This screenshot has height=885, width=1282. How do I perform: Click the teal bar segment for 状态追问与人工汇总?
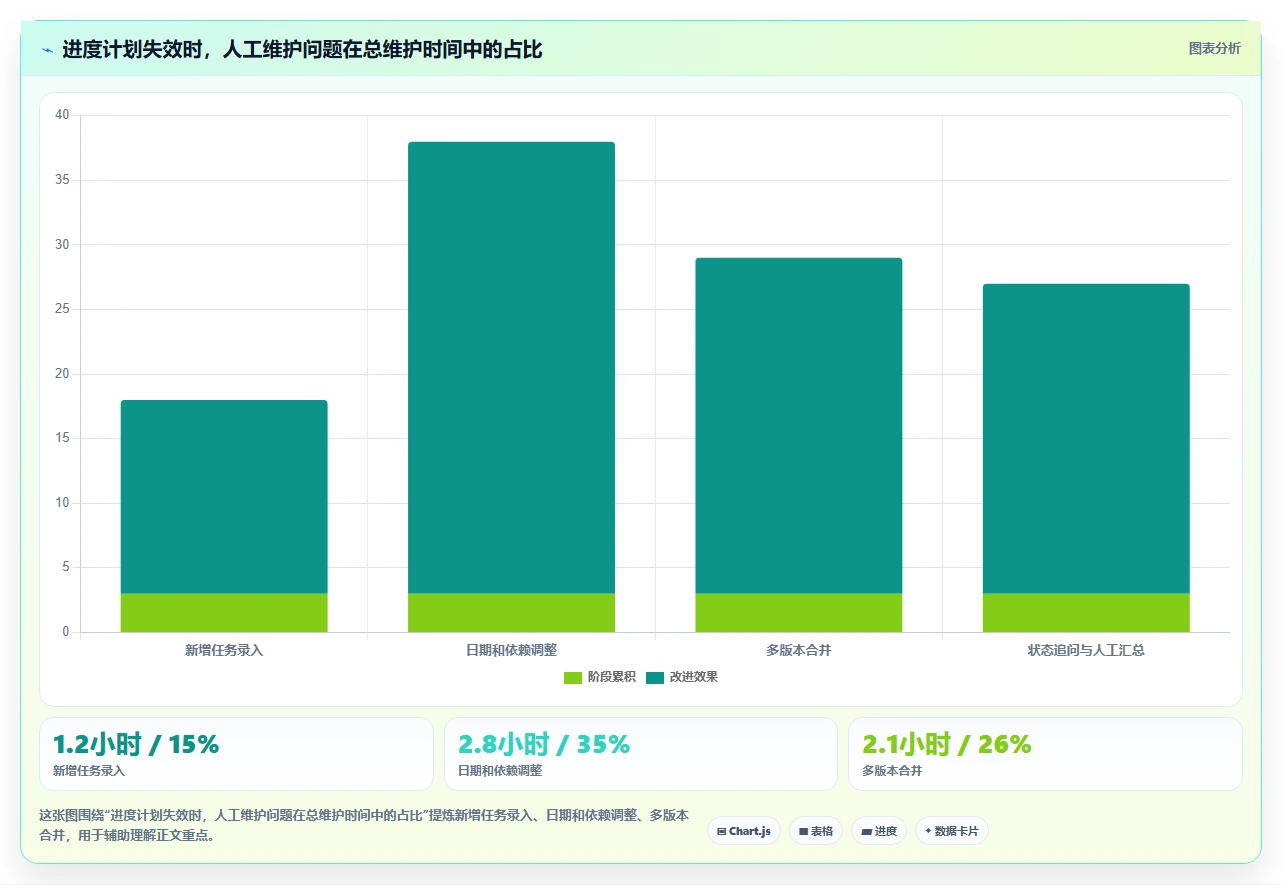(x=1086, y=439)
